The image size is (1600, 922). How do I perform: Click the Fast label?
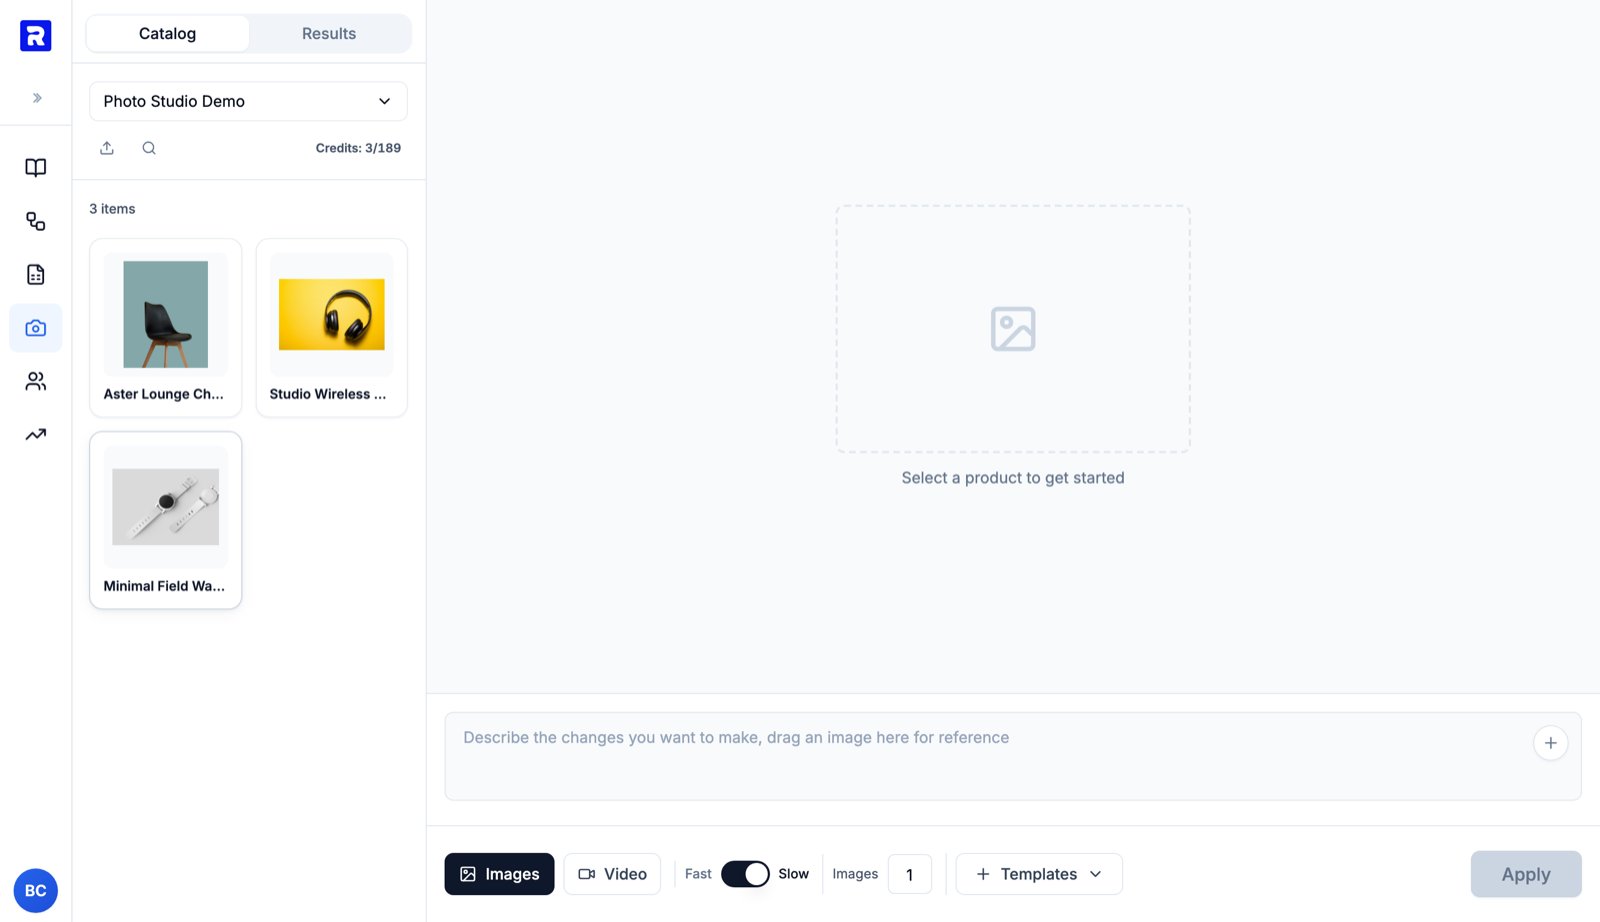pos(698,874)
